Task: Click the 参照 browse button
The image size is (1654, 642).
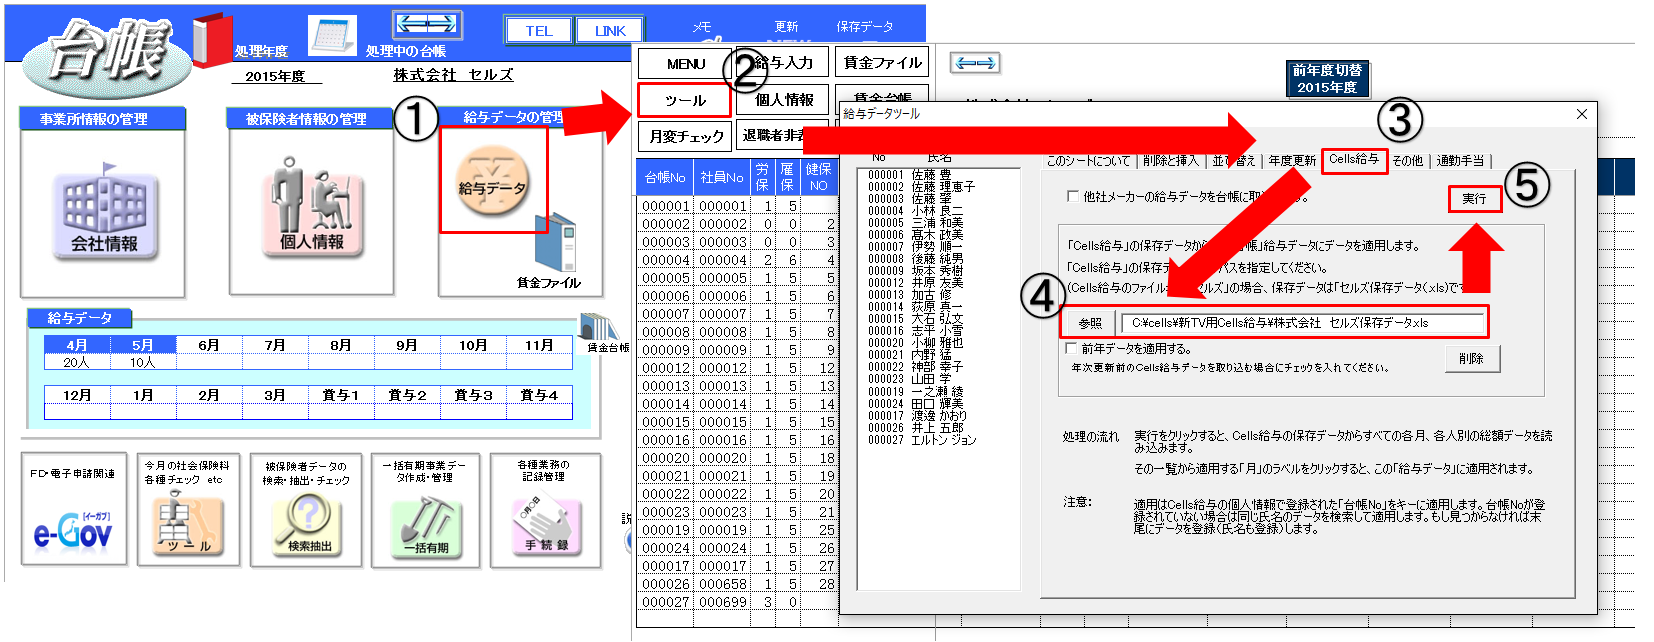Action: [1090, 323]
